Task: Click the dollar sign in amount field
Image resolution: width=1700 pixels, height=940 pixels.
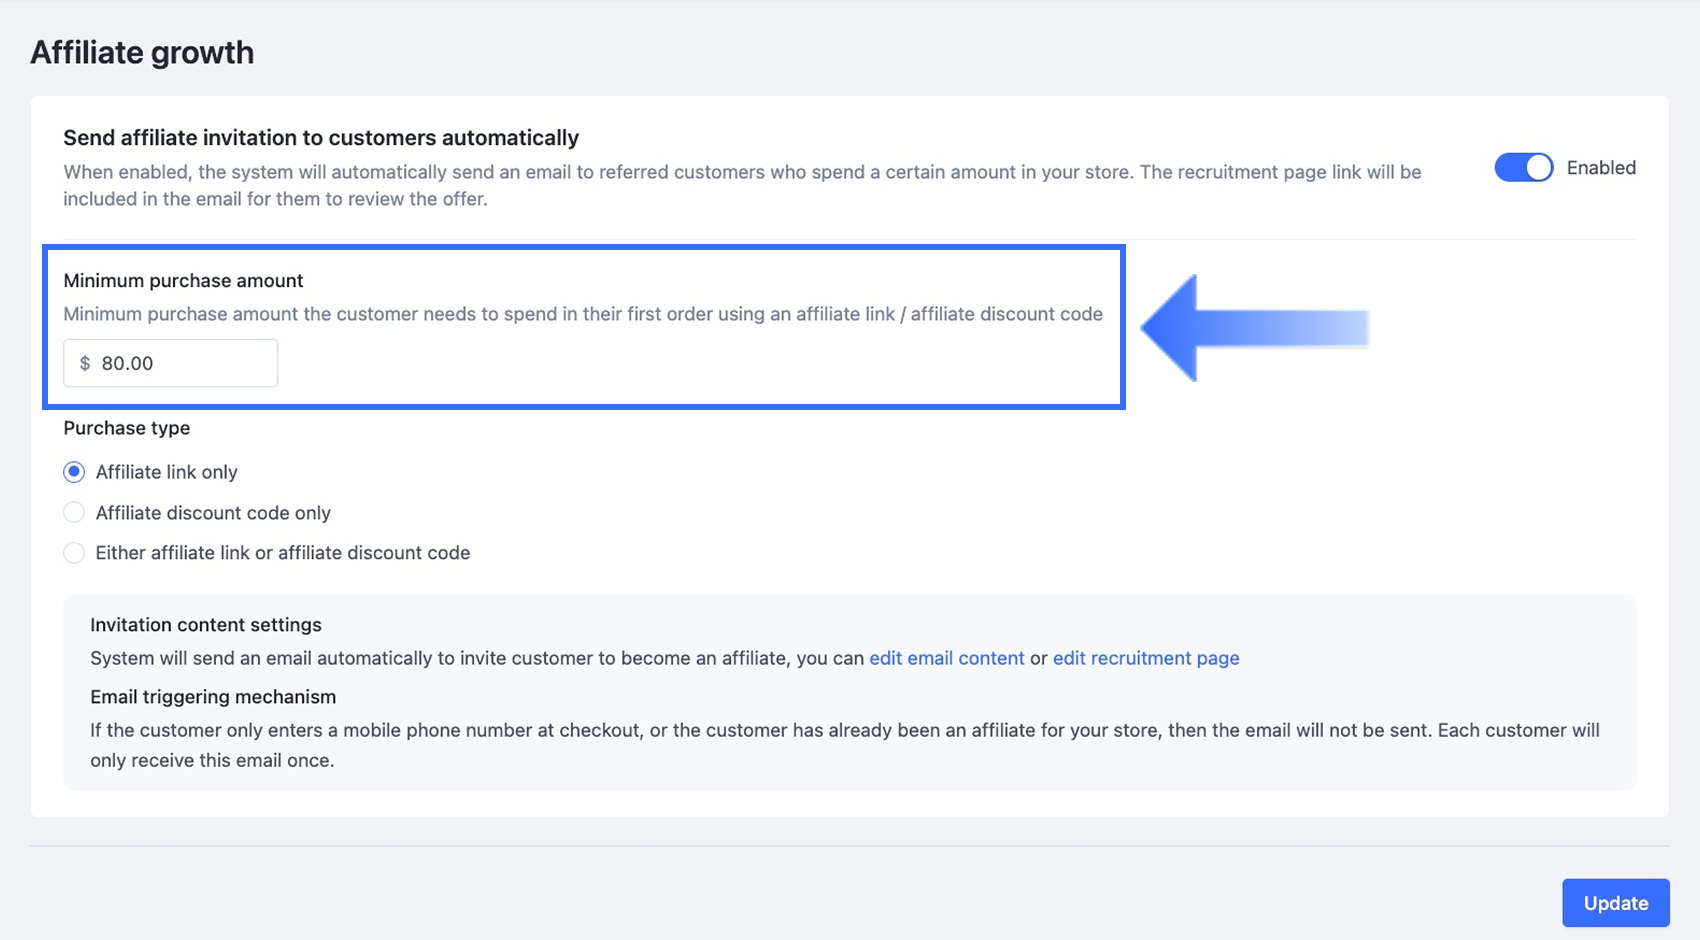Action: coord(85,363)
